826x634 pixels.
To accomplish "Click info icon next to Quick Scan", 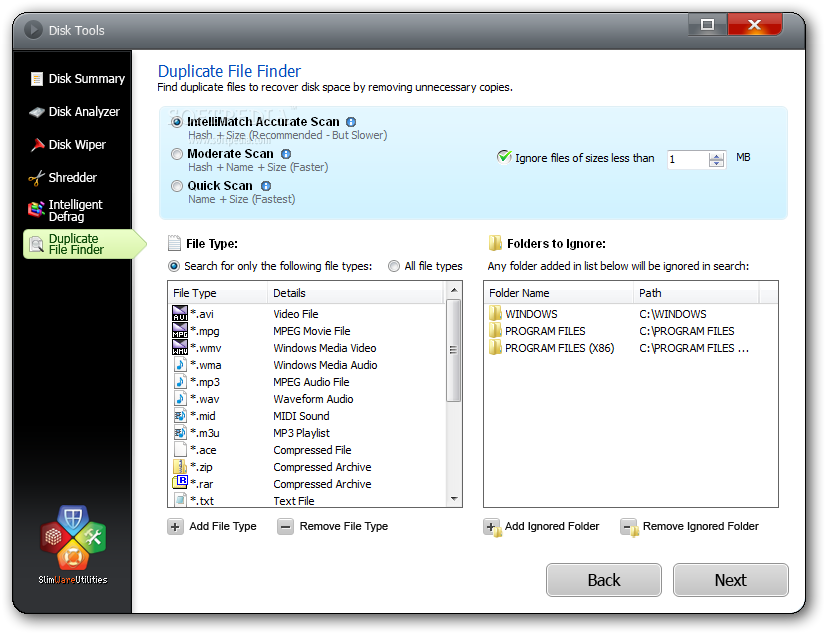I will click(x=266, y=186).
